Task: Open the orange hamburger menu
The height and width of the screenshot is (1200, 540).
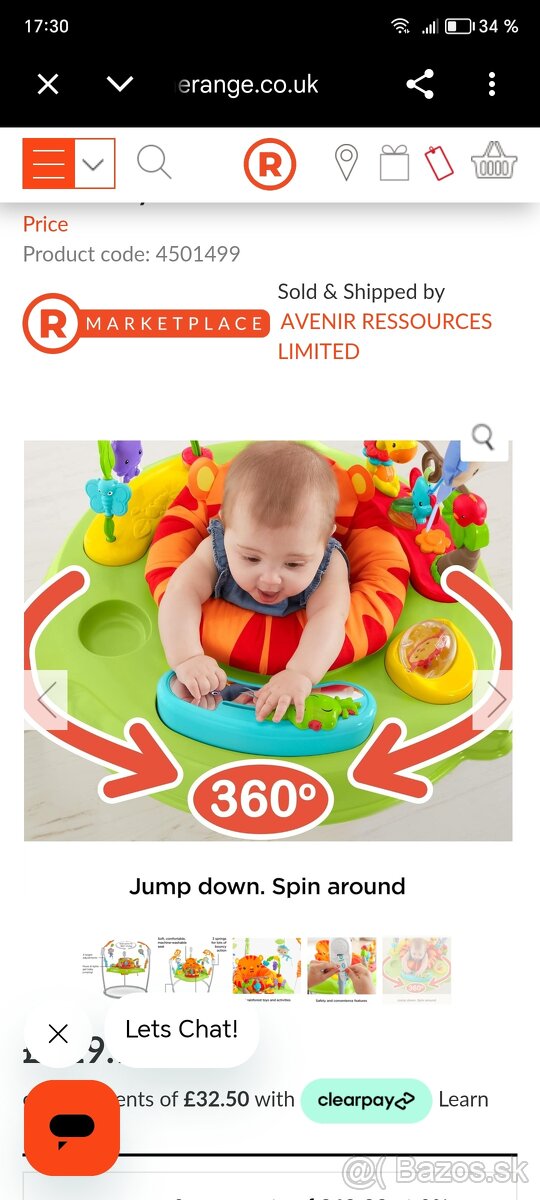Action: pos(48,163)
